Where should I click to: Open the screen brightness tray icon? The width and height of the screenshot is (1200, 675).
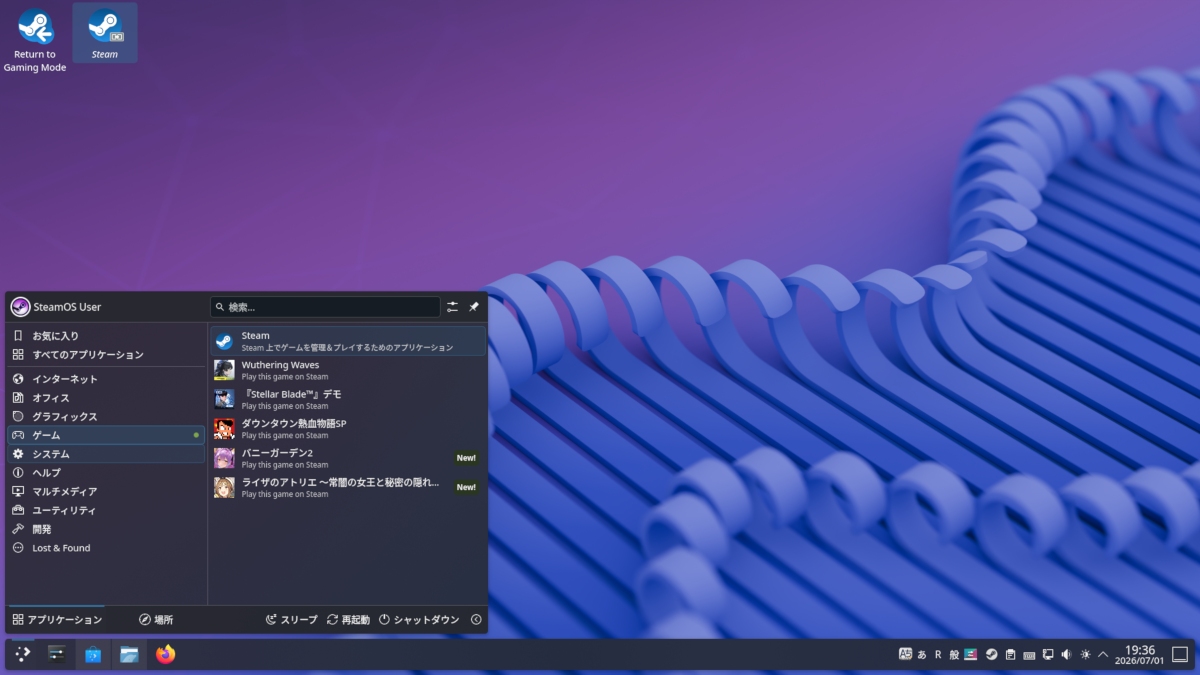pyautogui.click(x=1085, y=654)
